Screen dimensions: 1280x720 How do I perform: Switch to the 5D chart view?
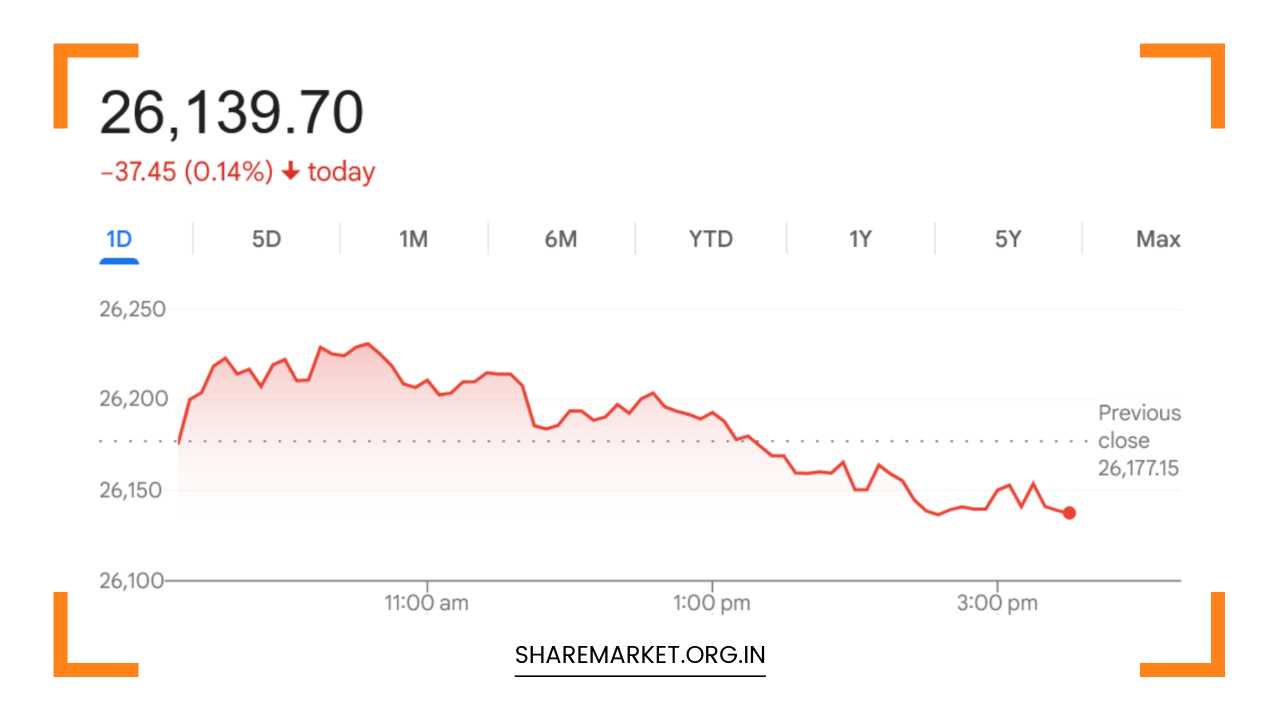coord(266,240)
